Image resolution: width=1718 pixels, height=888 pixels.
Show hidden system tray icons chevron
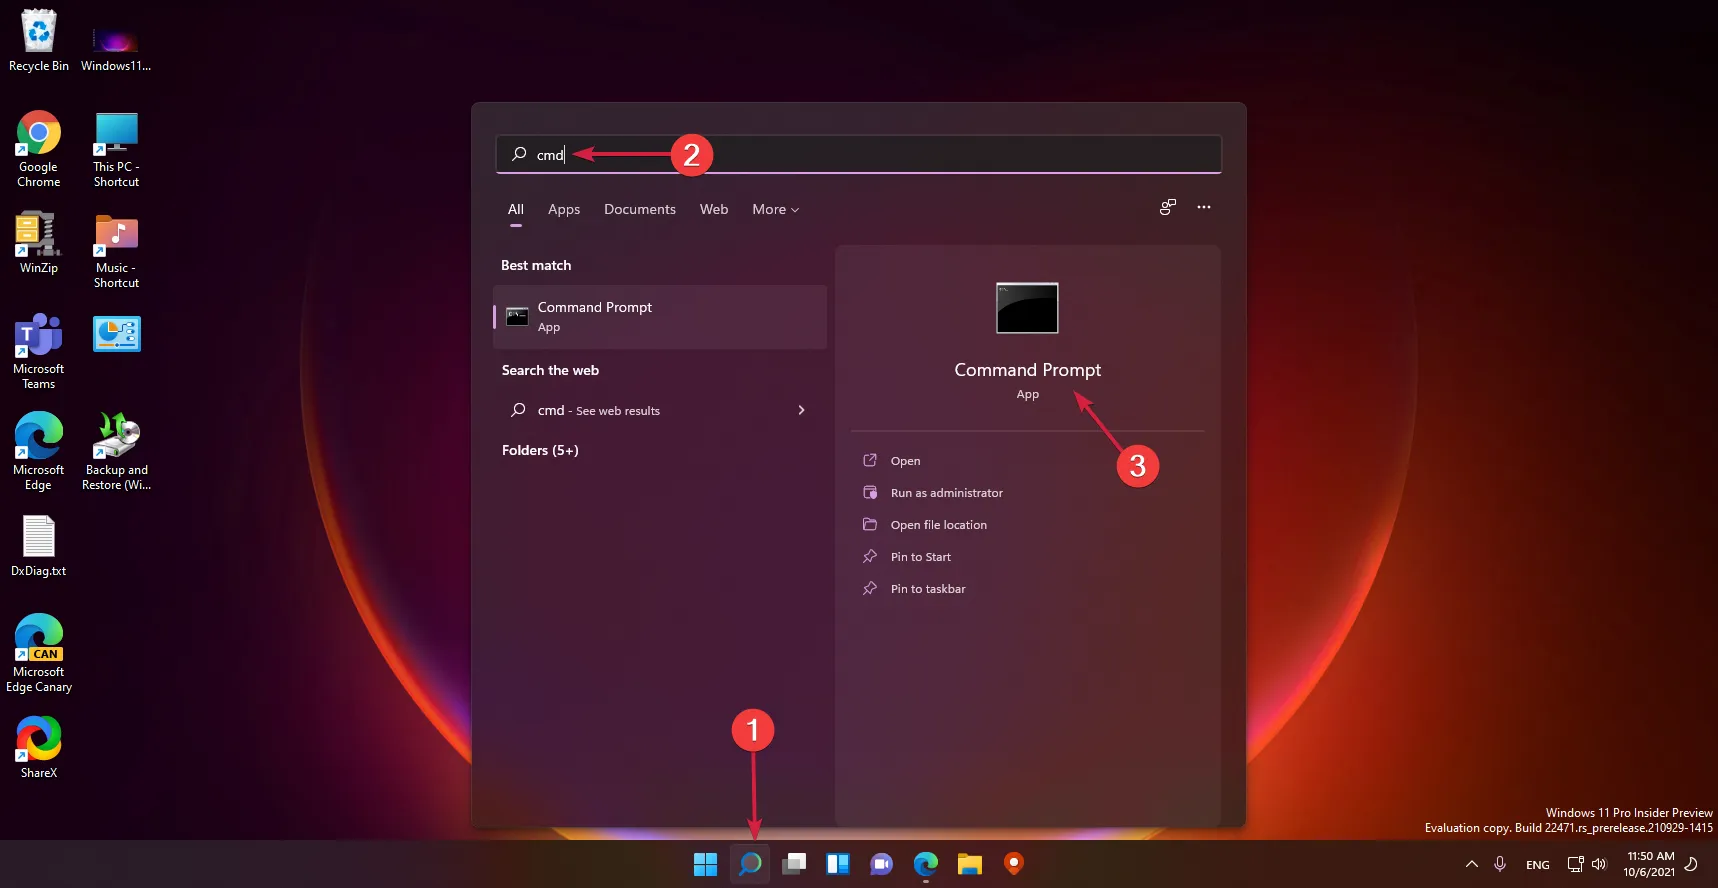(1471, 864)
